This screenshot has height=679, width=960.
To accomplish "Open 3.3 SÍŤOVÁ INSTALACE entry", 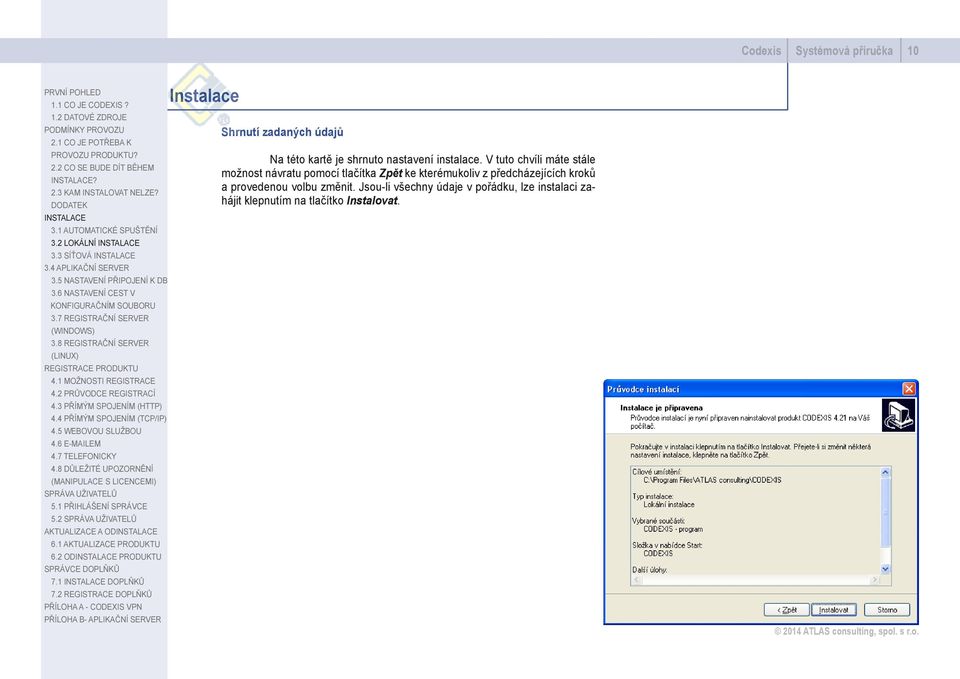I will click(93, 255).
